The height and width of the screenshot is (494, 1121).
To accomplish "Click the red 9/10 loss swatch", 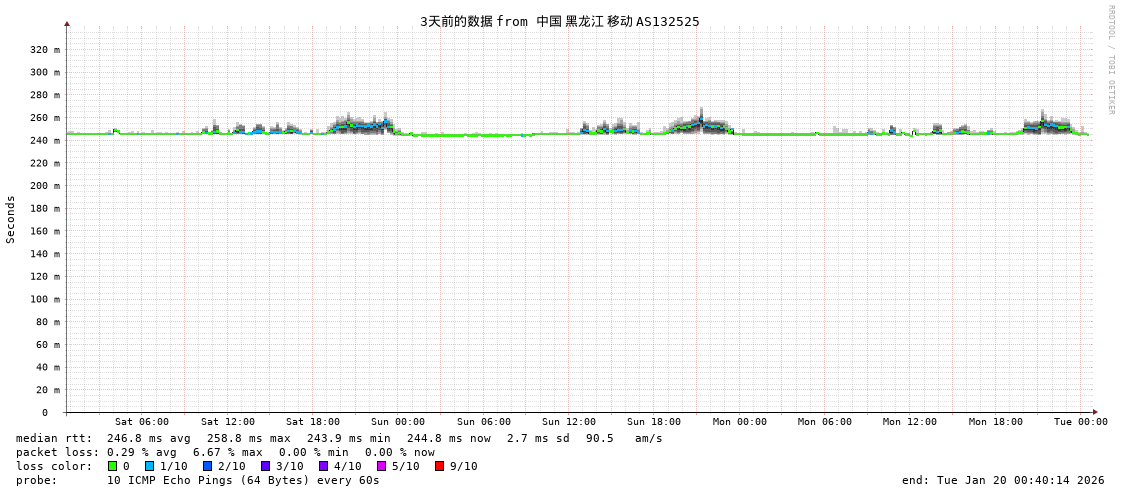I will tap(440, 466).
